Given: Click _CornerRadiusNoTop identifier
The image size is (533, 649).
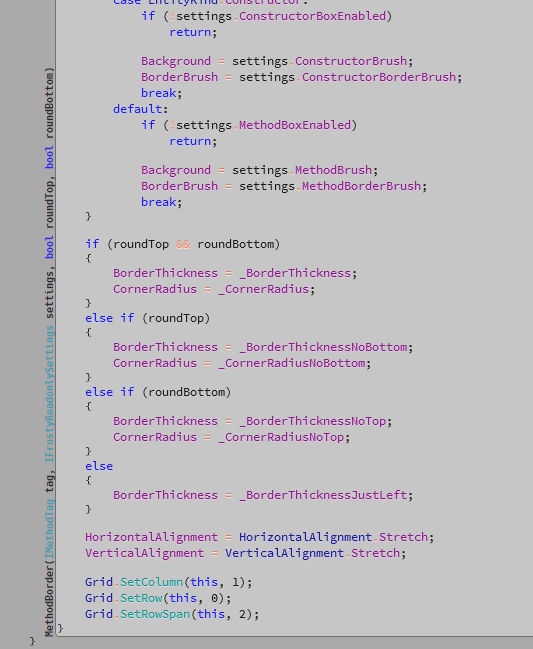Looking at the screenshot, I should coord(281,437).
